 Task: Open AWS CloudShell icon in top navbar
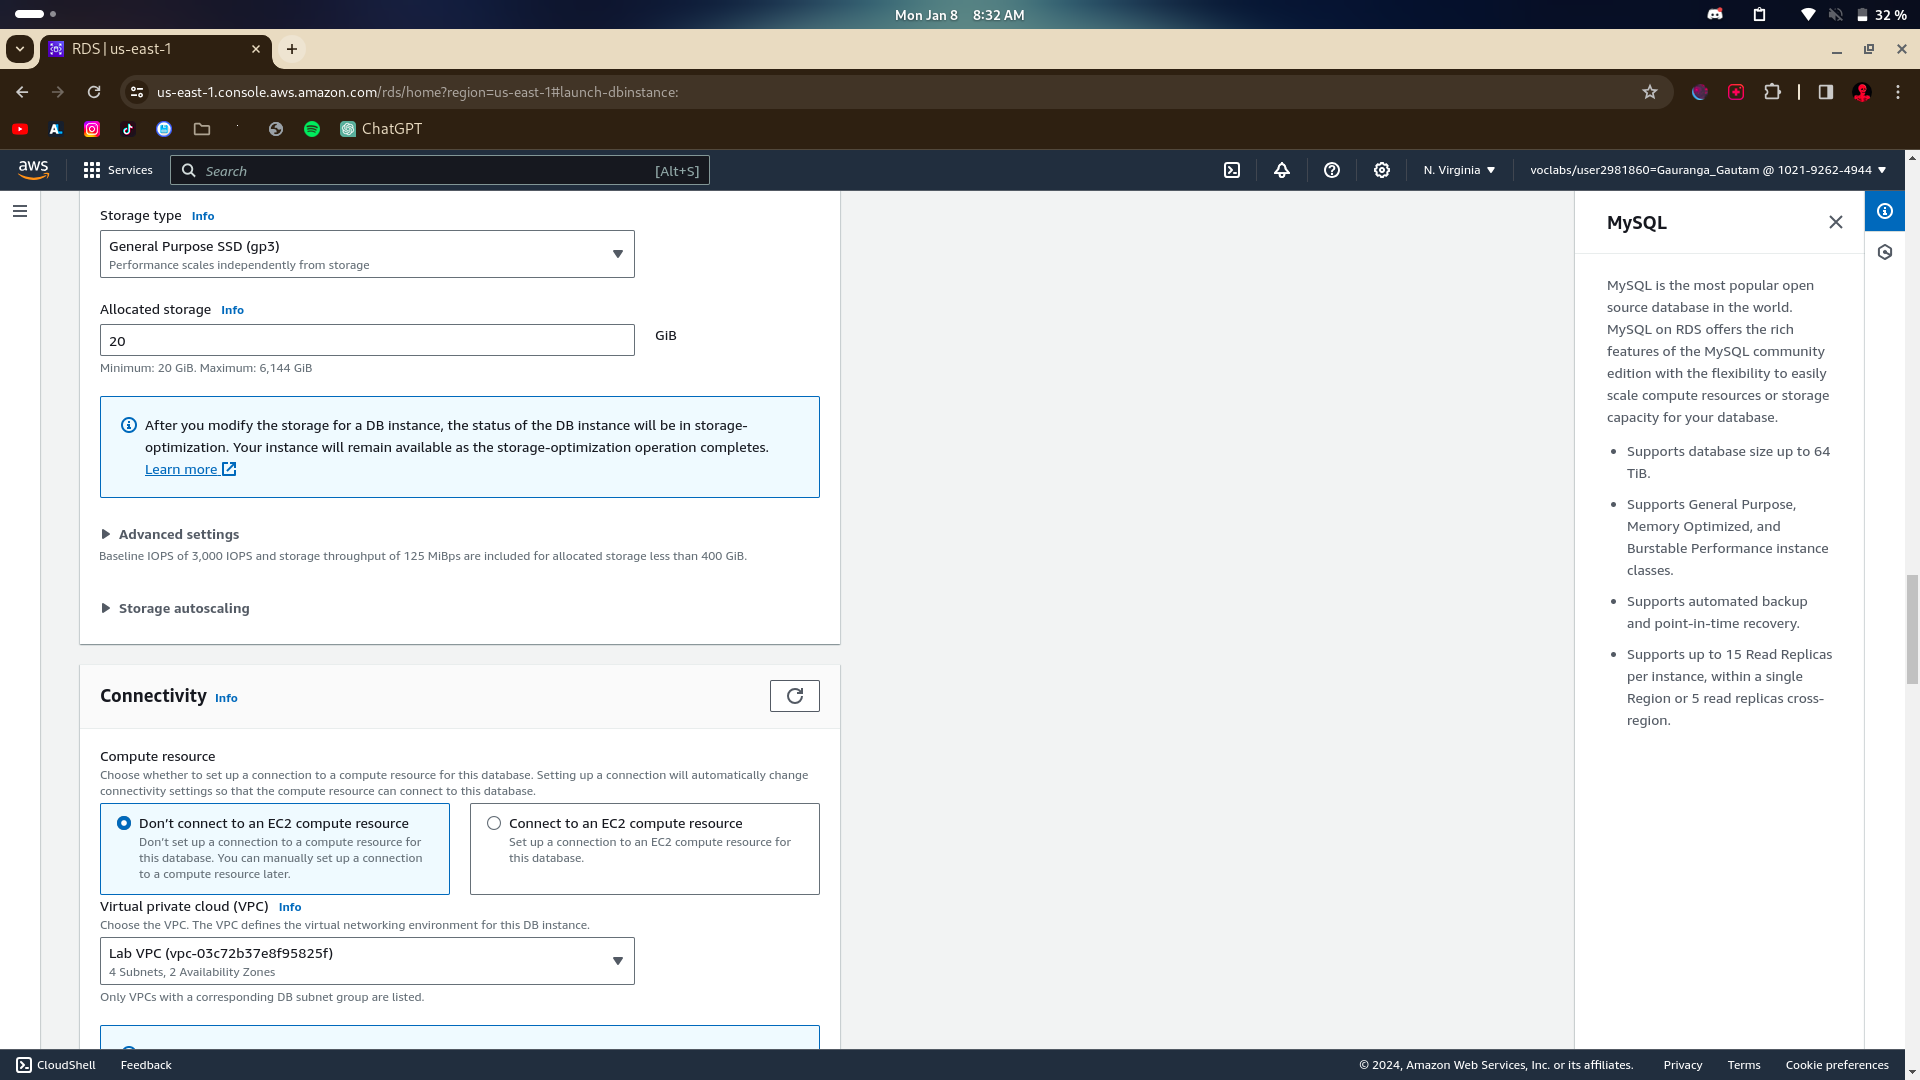1232,170
